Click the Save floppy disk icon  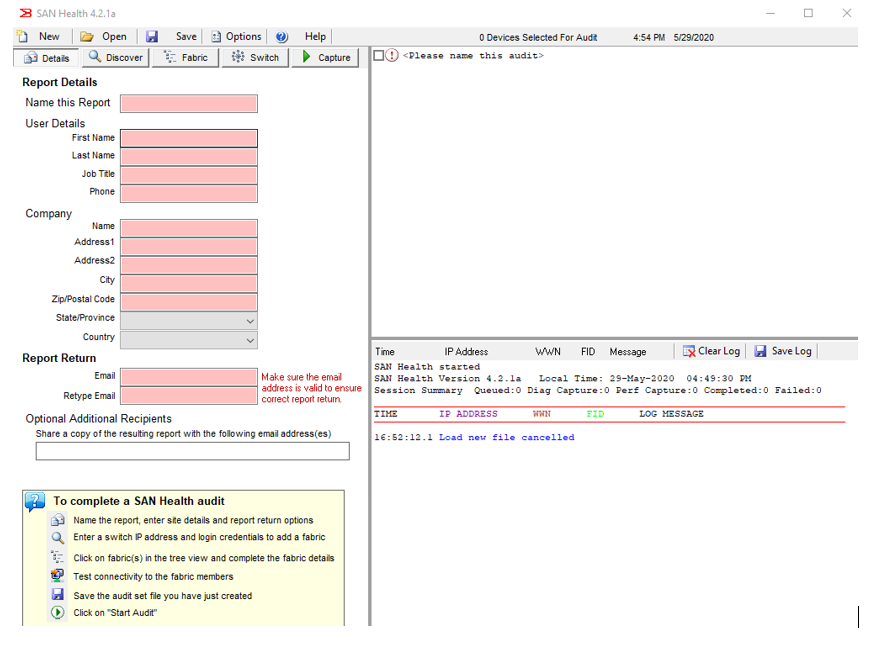[152, 36]
